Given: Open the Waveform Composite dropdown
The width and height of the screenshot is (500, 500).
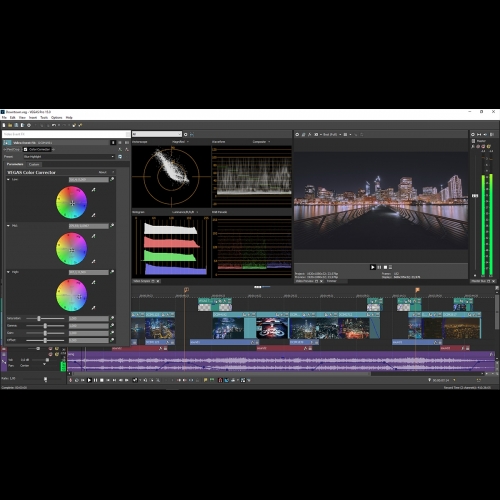Looking at the screenshot, I should point(261,142).
